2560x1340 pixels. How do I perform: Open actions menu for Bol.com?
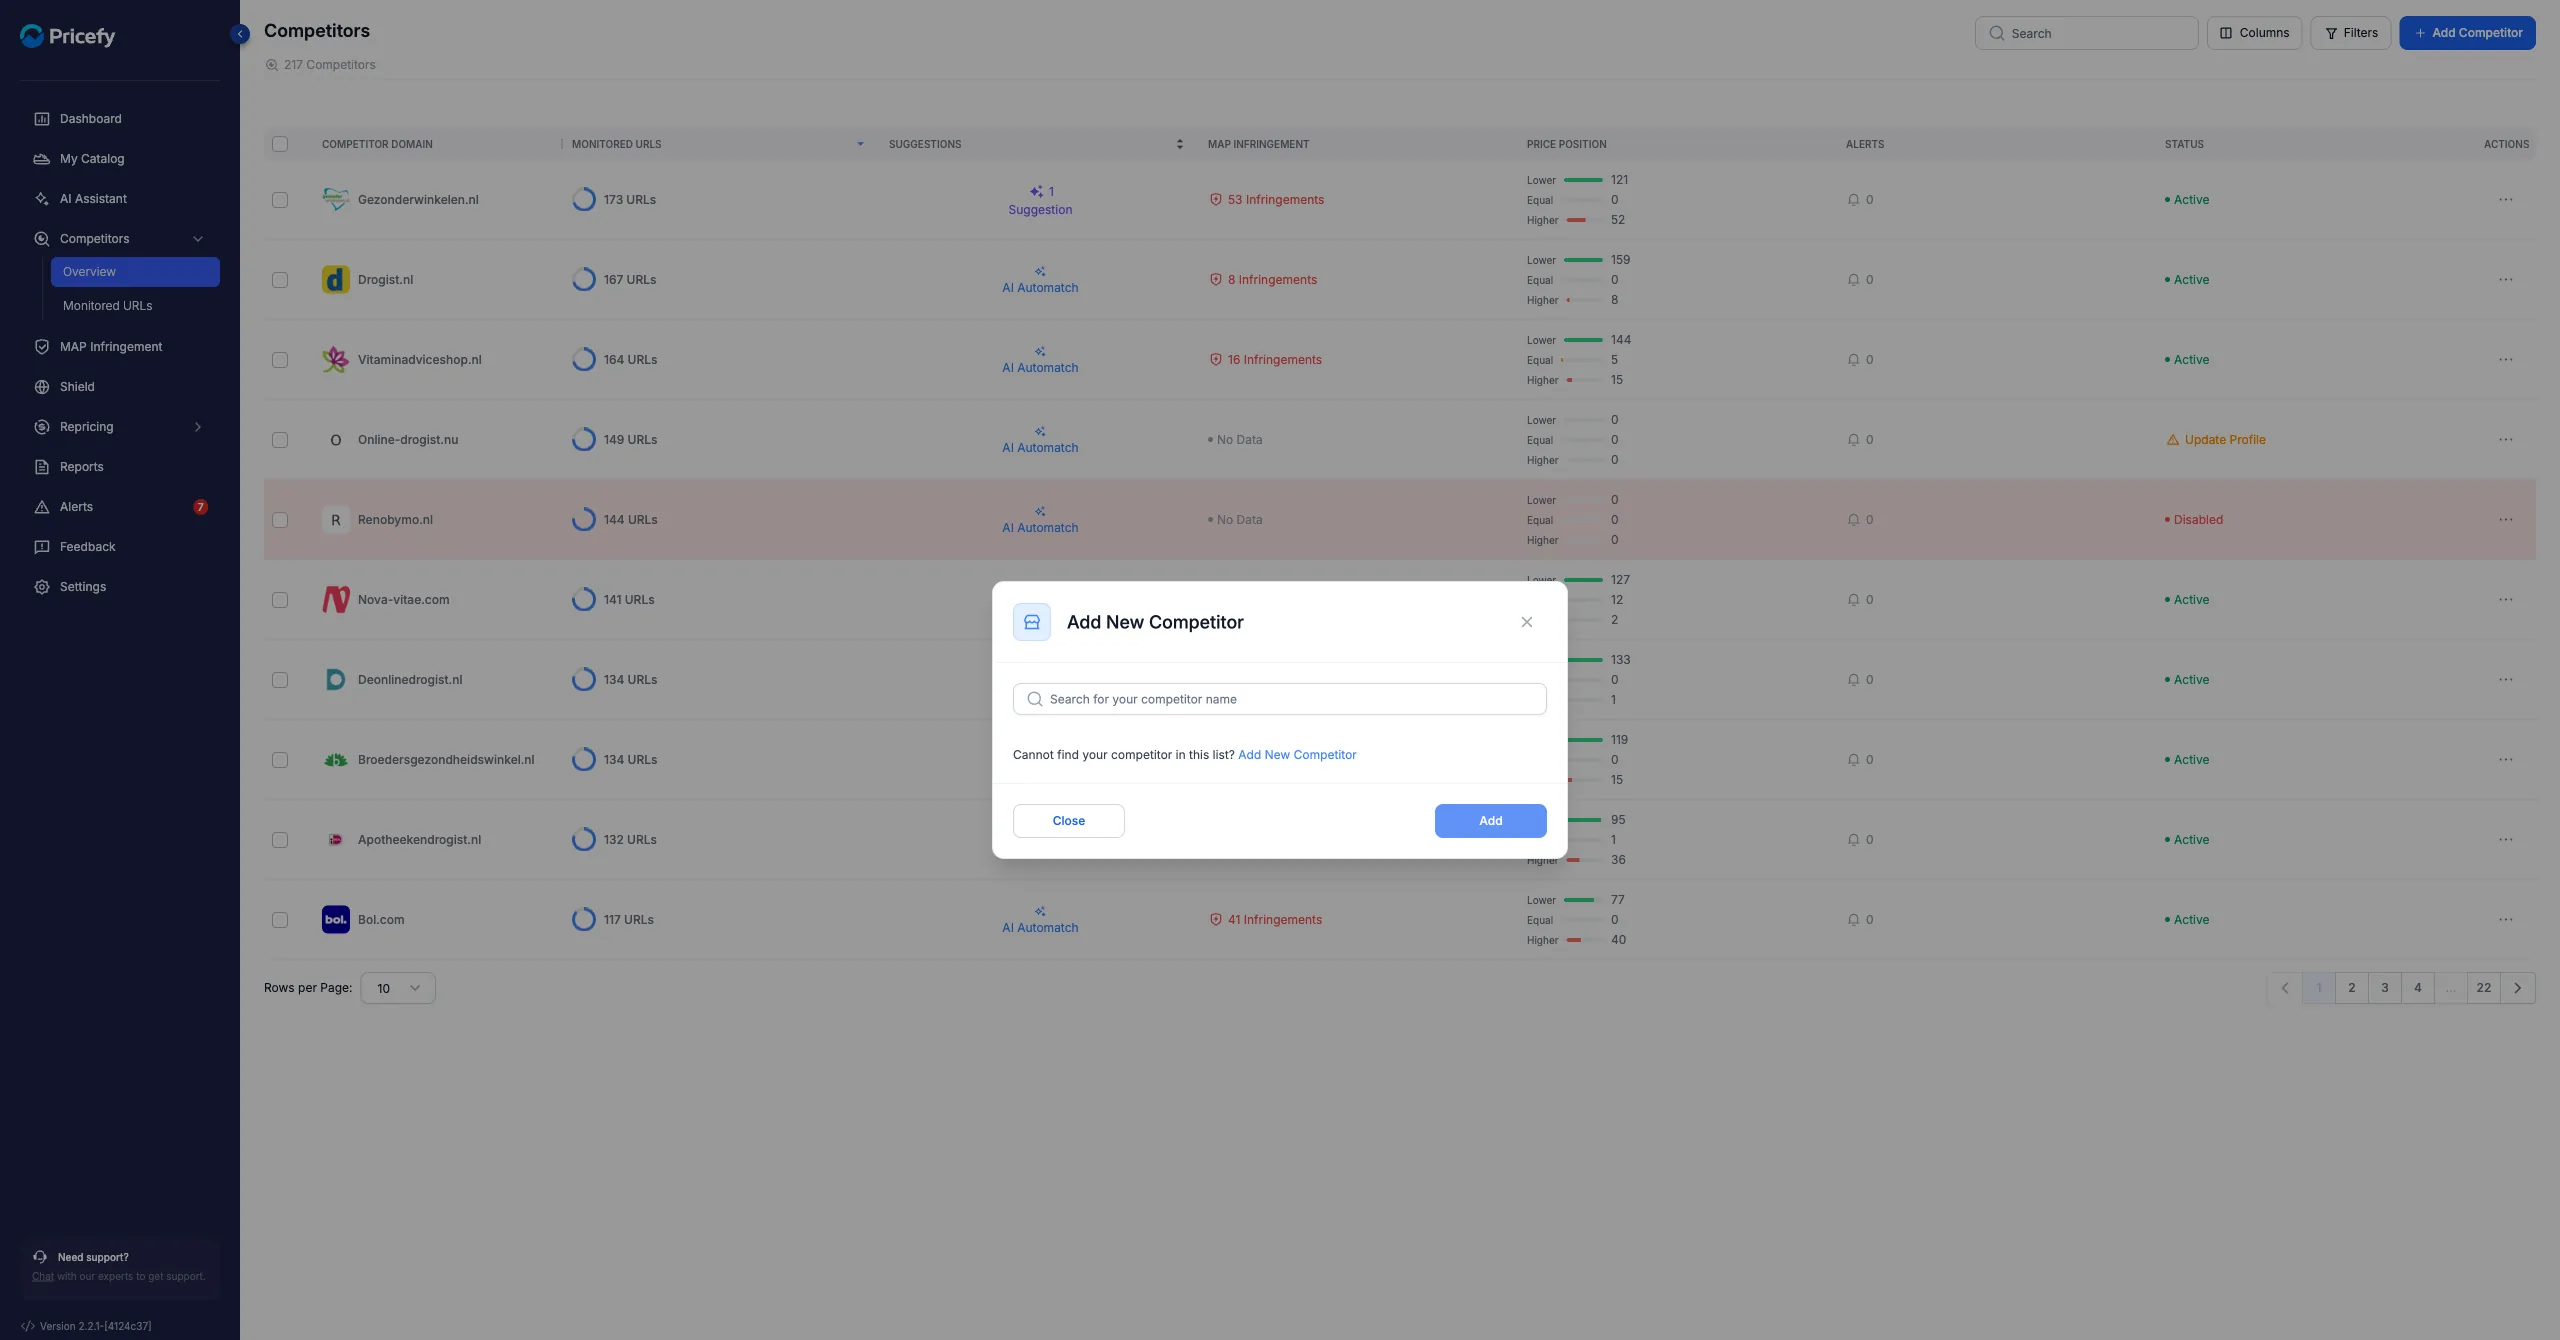[x=2506, y=920]
